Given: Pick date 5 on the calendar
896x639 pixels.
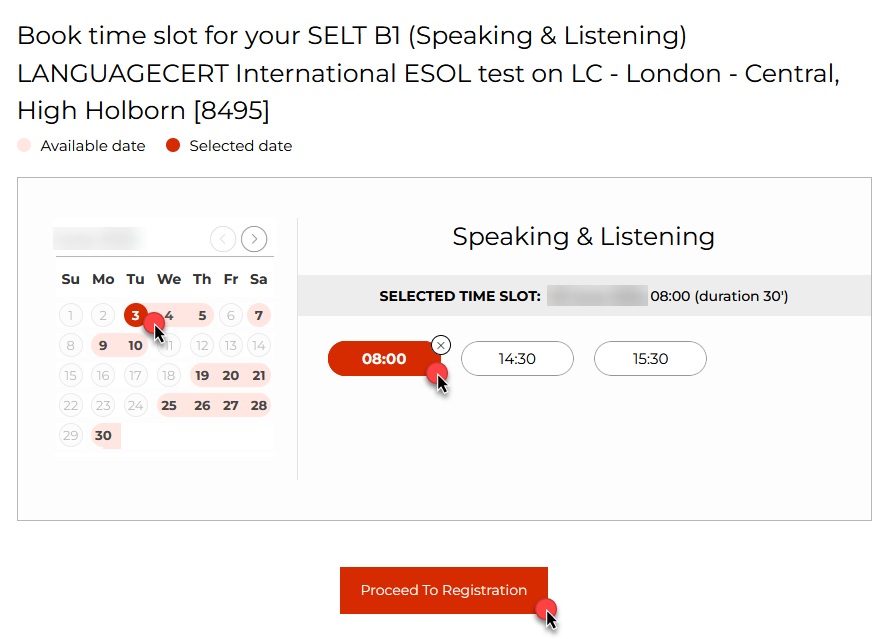Looking at the screenshot, I should coord(202,315).
